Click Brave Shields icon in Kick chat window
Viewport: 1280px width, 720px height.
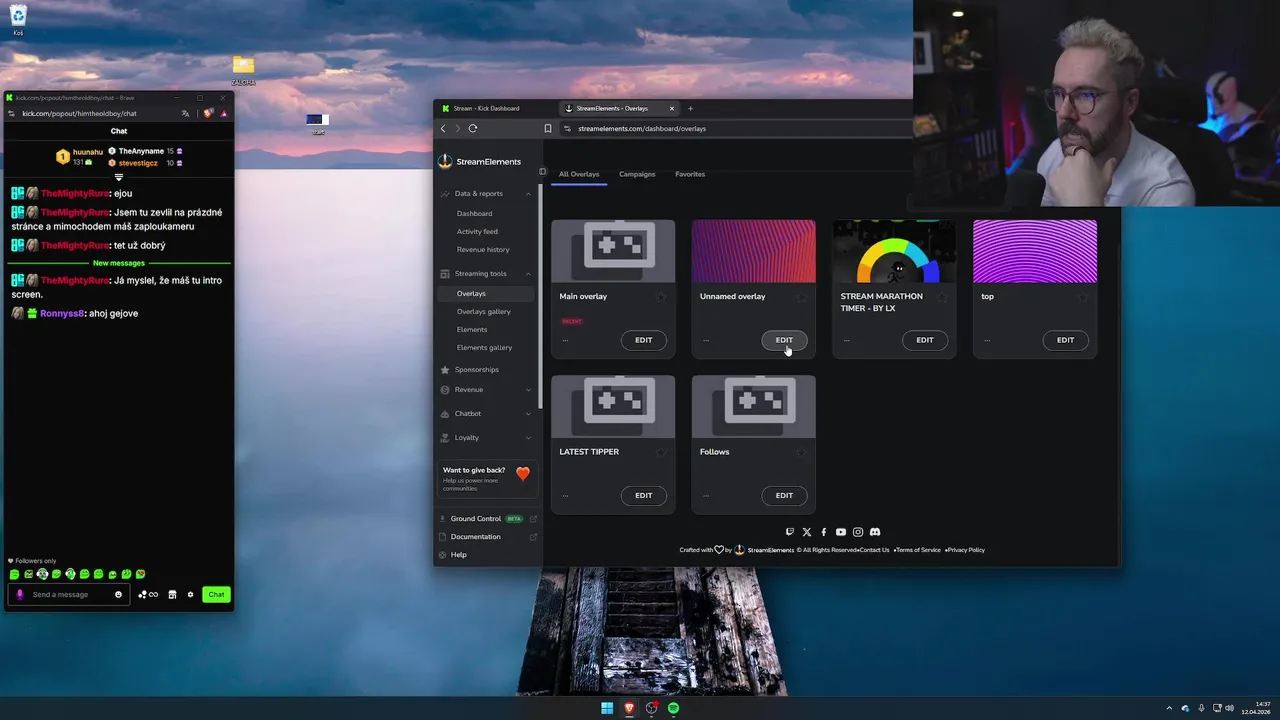(x=207, y=113)
